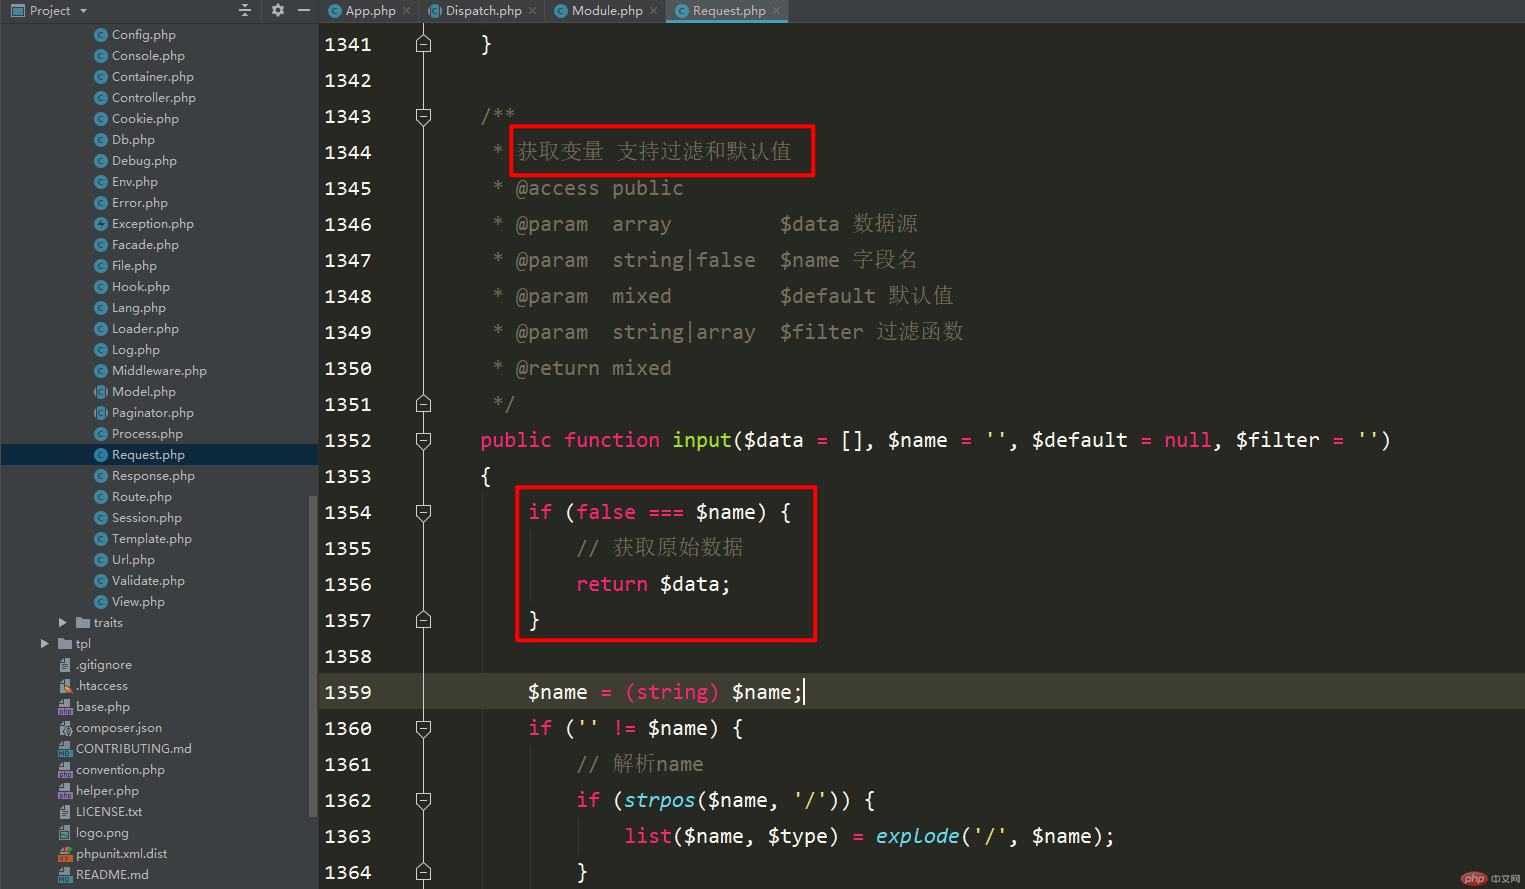The image size is (1525, 889).
Task: Select Log.php in the tree
Action: pos(135,350)
